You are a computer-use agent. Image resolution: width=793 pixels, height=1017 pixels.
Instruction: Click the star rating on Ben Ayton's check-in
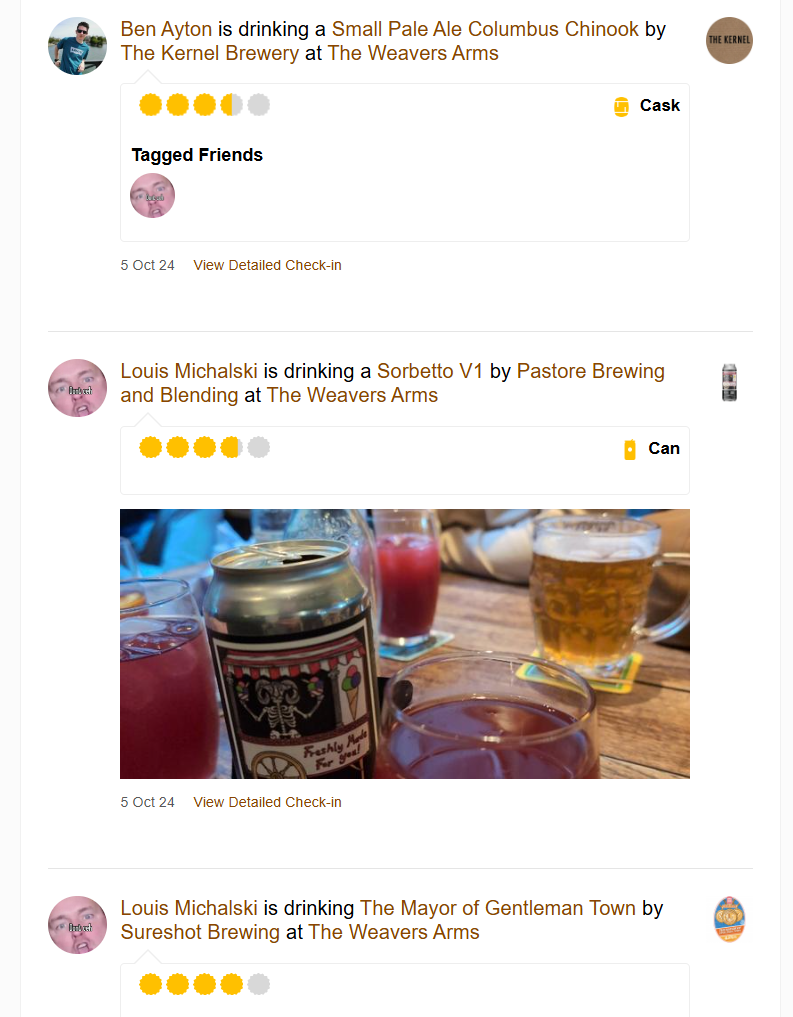(205, 105)
